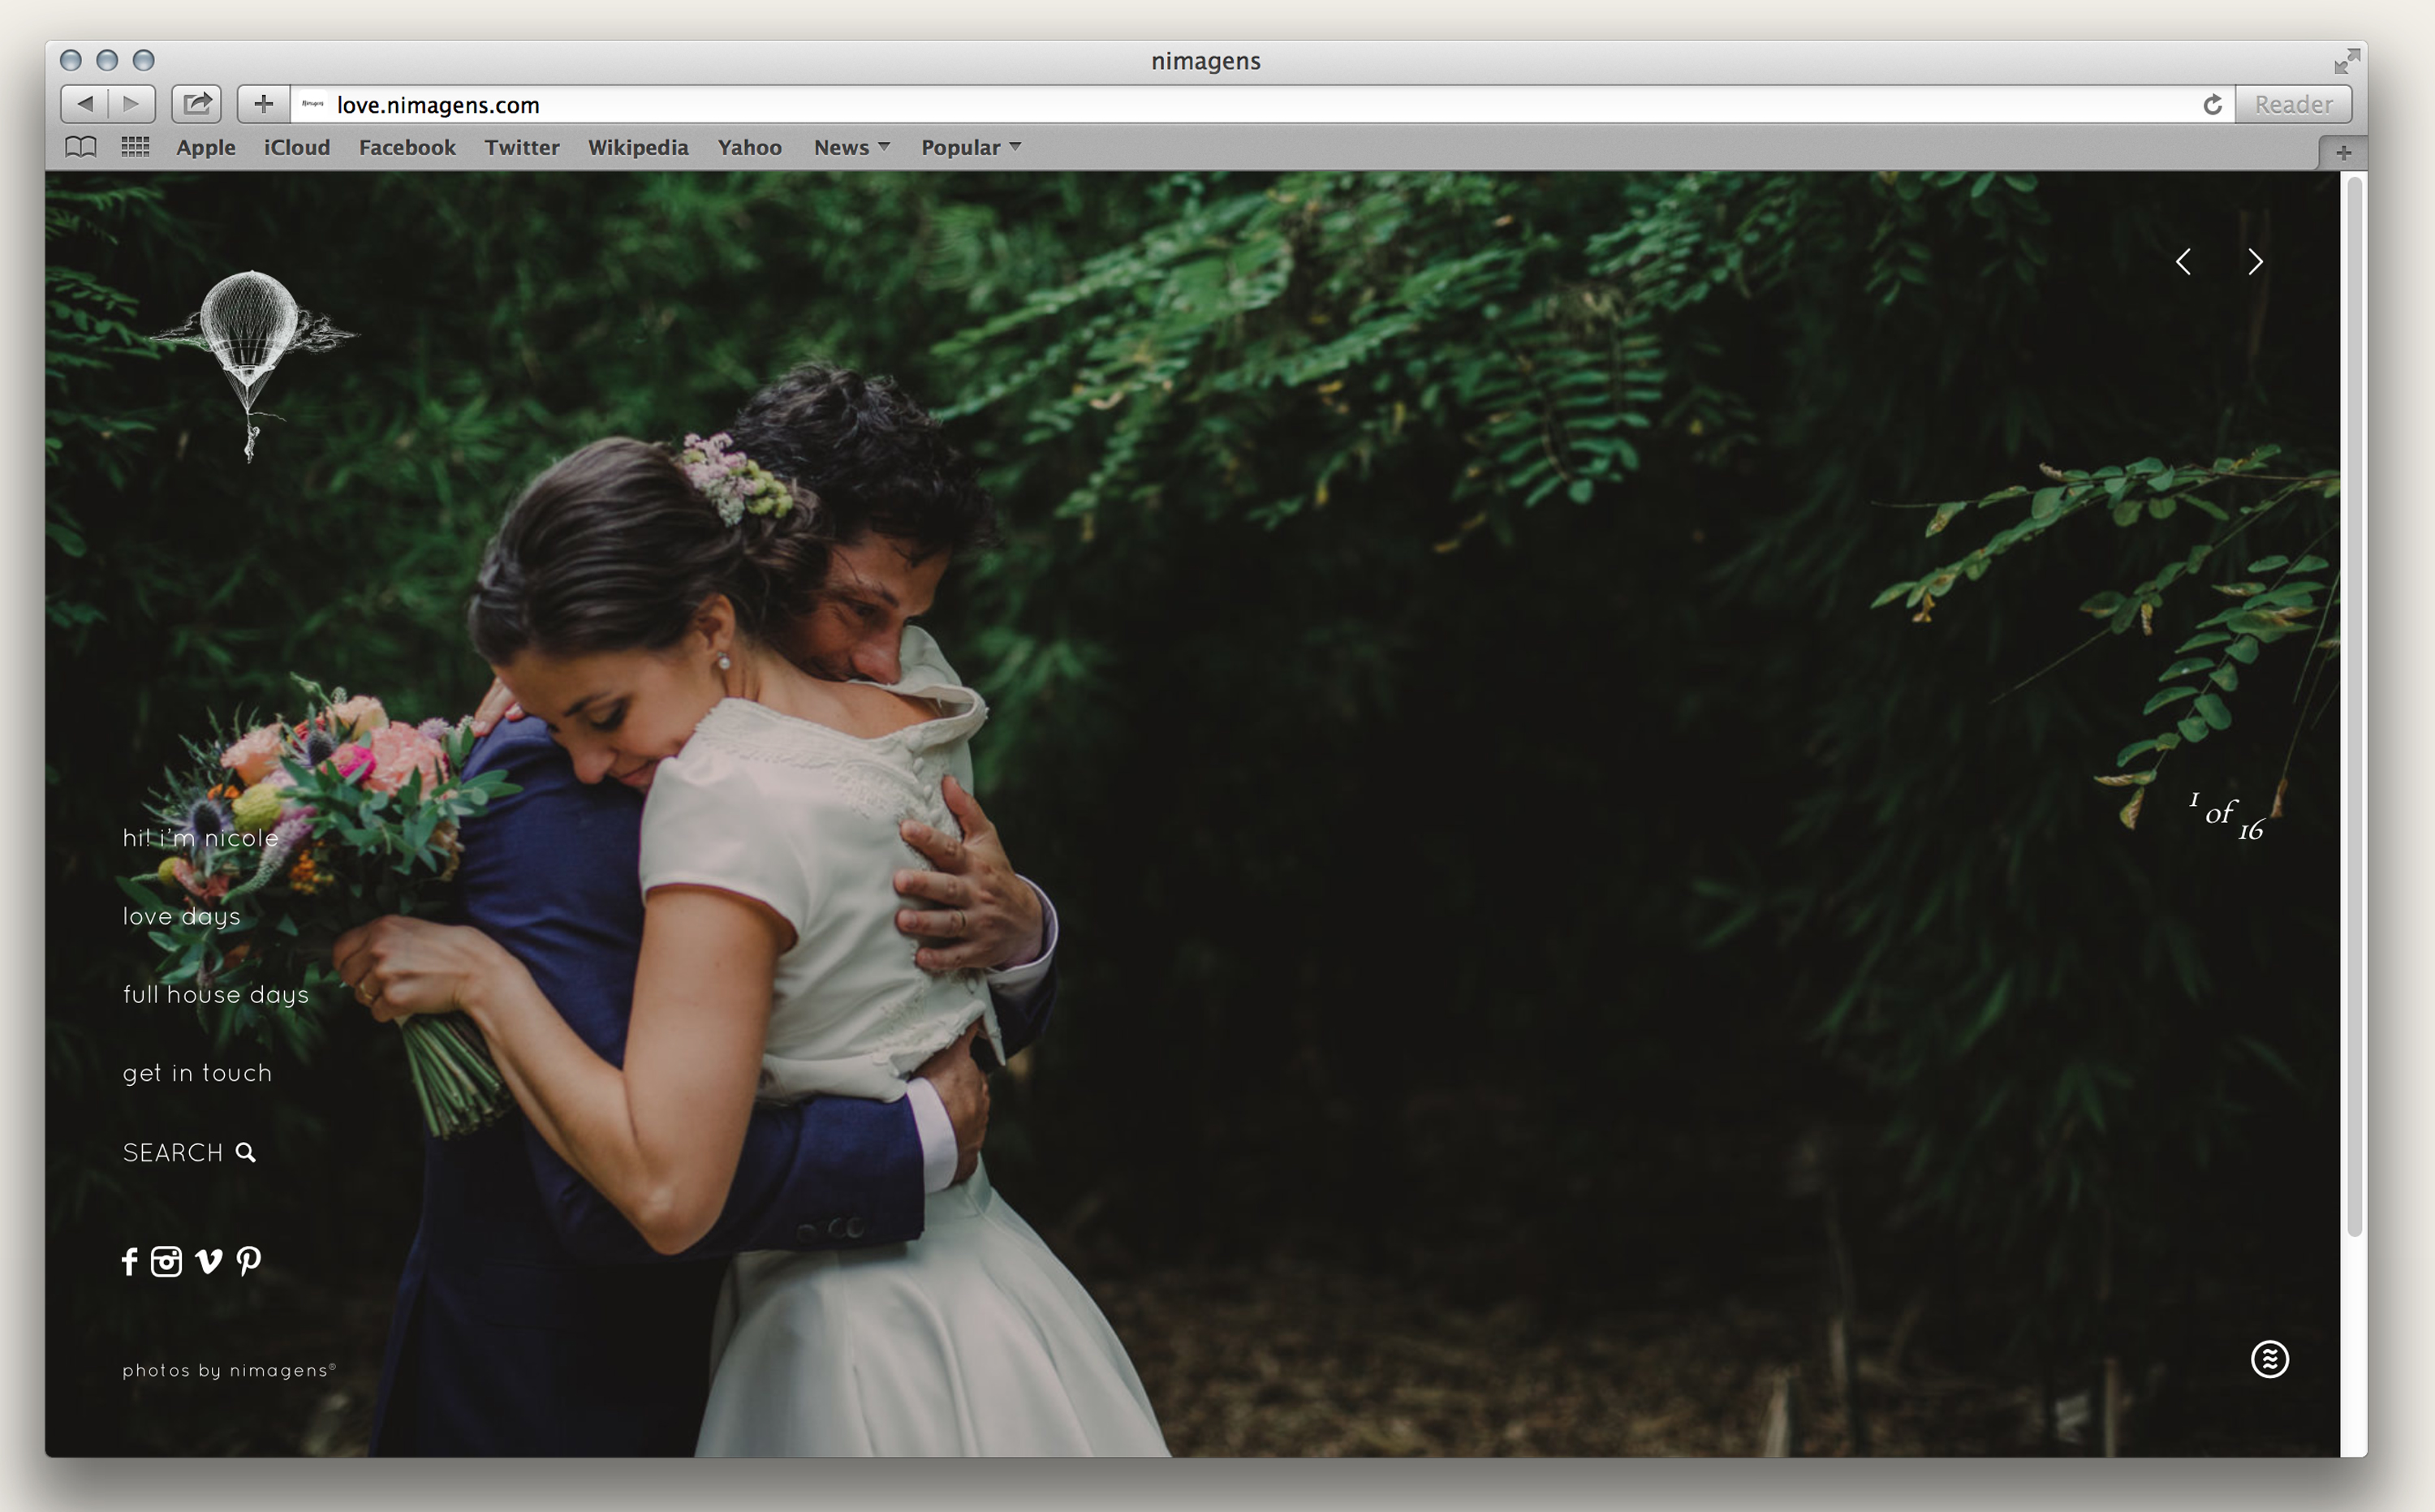
Task: Click the SEARCH field with magnifier
Action: click(189, 1152)
